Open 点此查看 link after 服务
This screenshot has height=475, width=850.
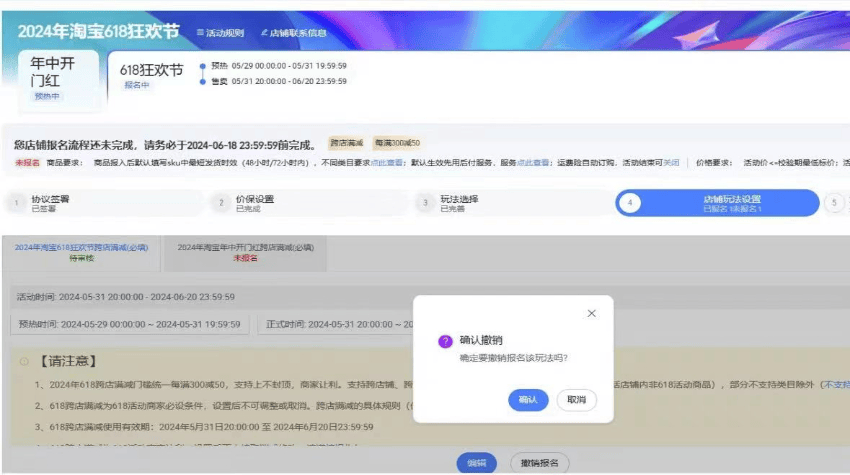point(533,163)
